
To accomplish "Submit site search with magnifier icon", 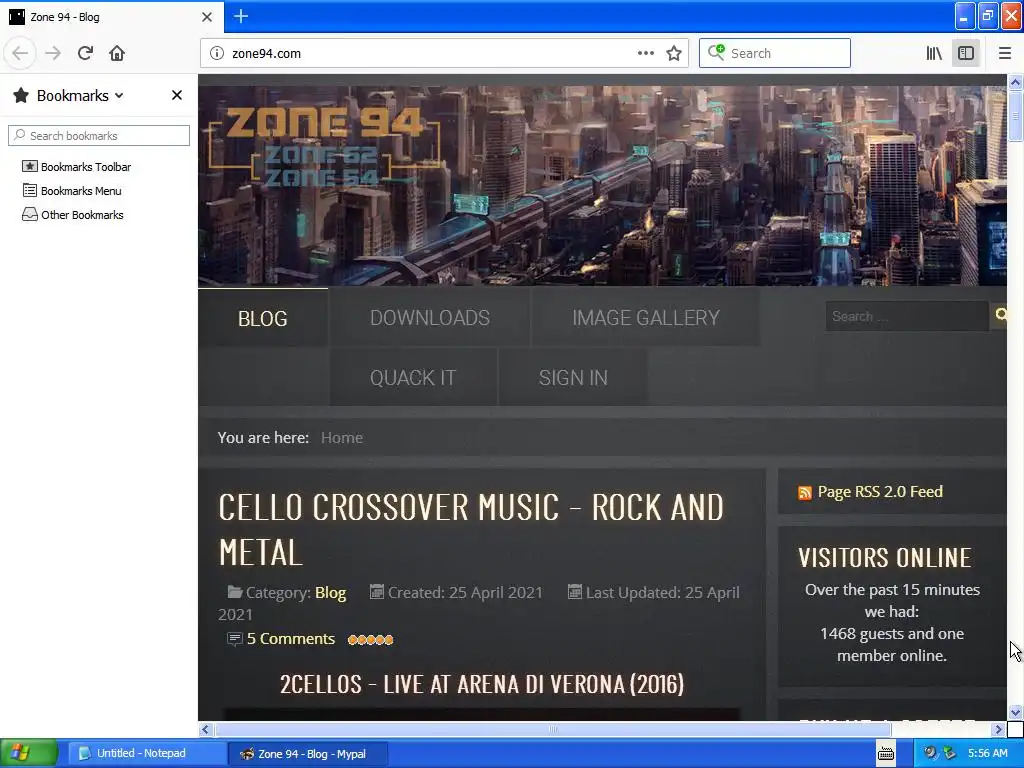I will [1000, 315].
